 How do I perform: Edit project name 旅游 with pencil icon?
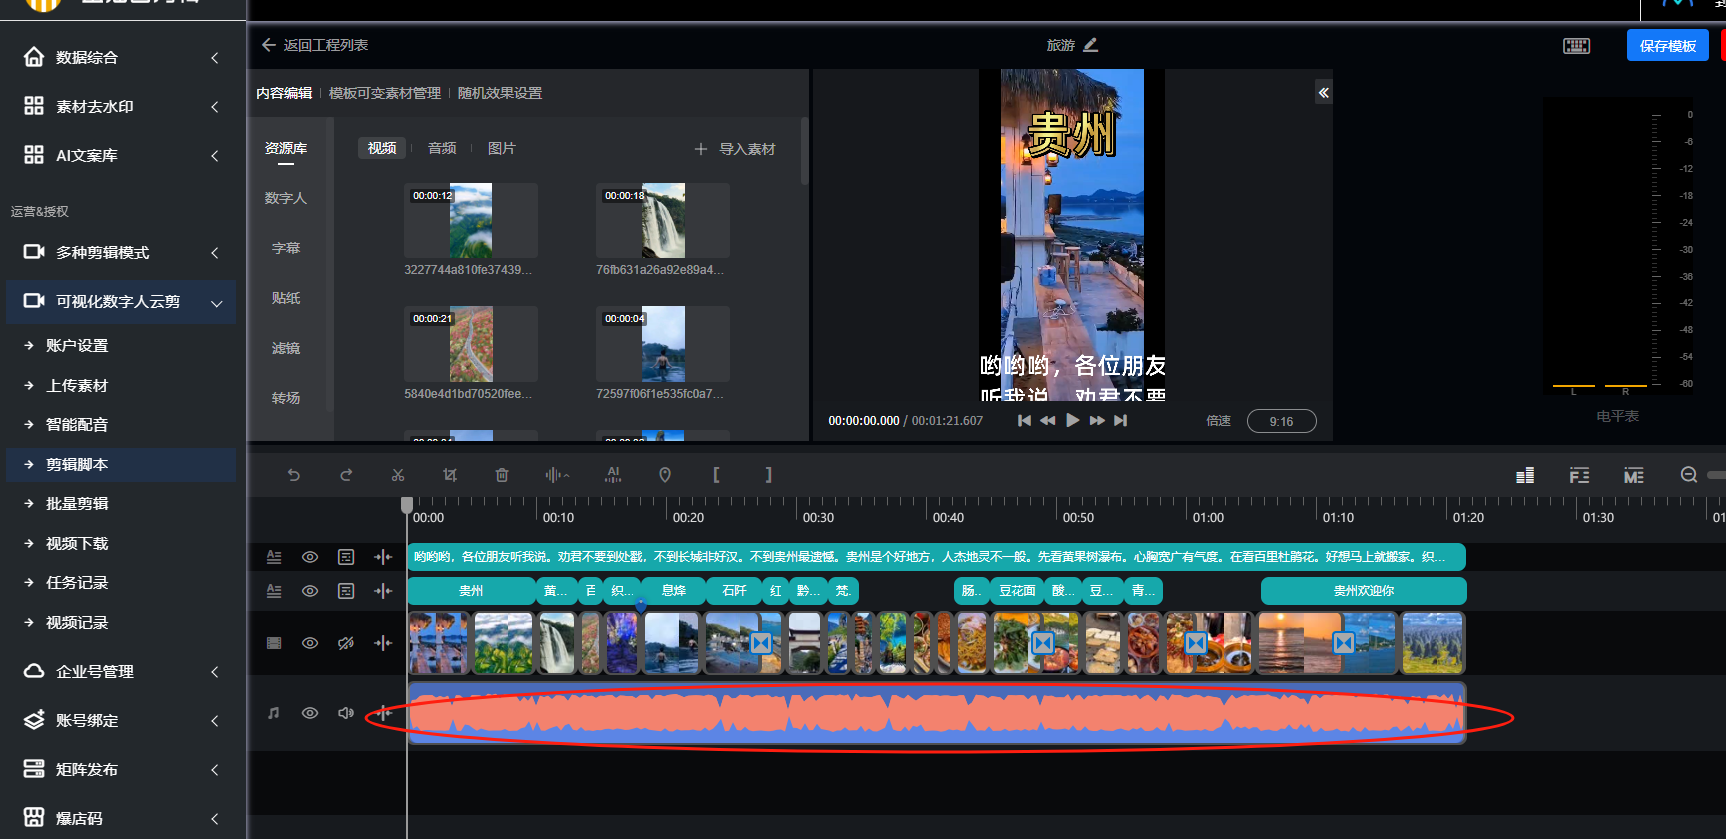pyautogui.click(x=1091, y=45)
